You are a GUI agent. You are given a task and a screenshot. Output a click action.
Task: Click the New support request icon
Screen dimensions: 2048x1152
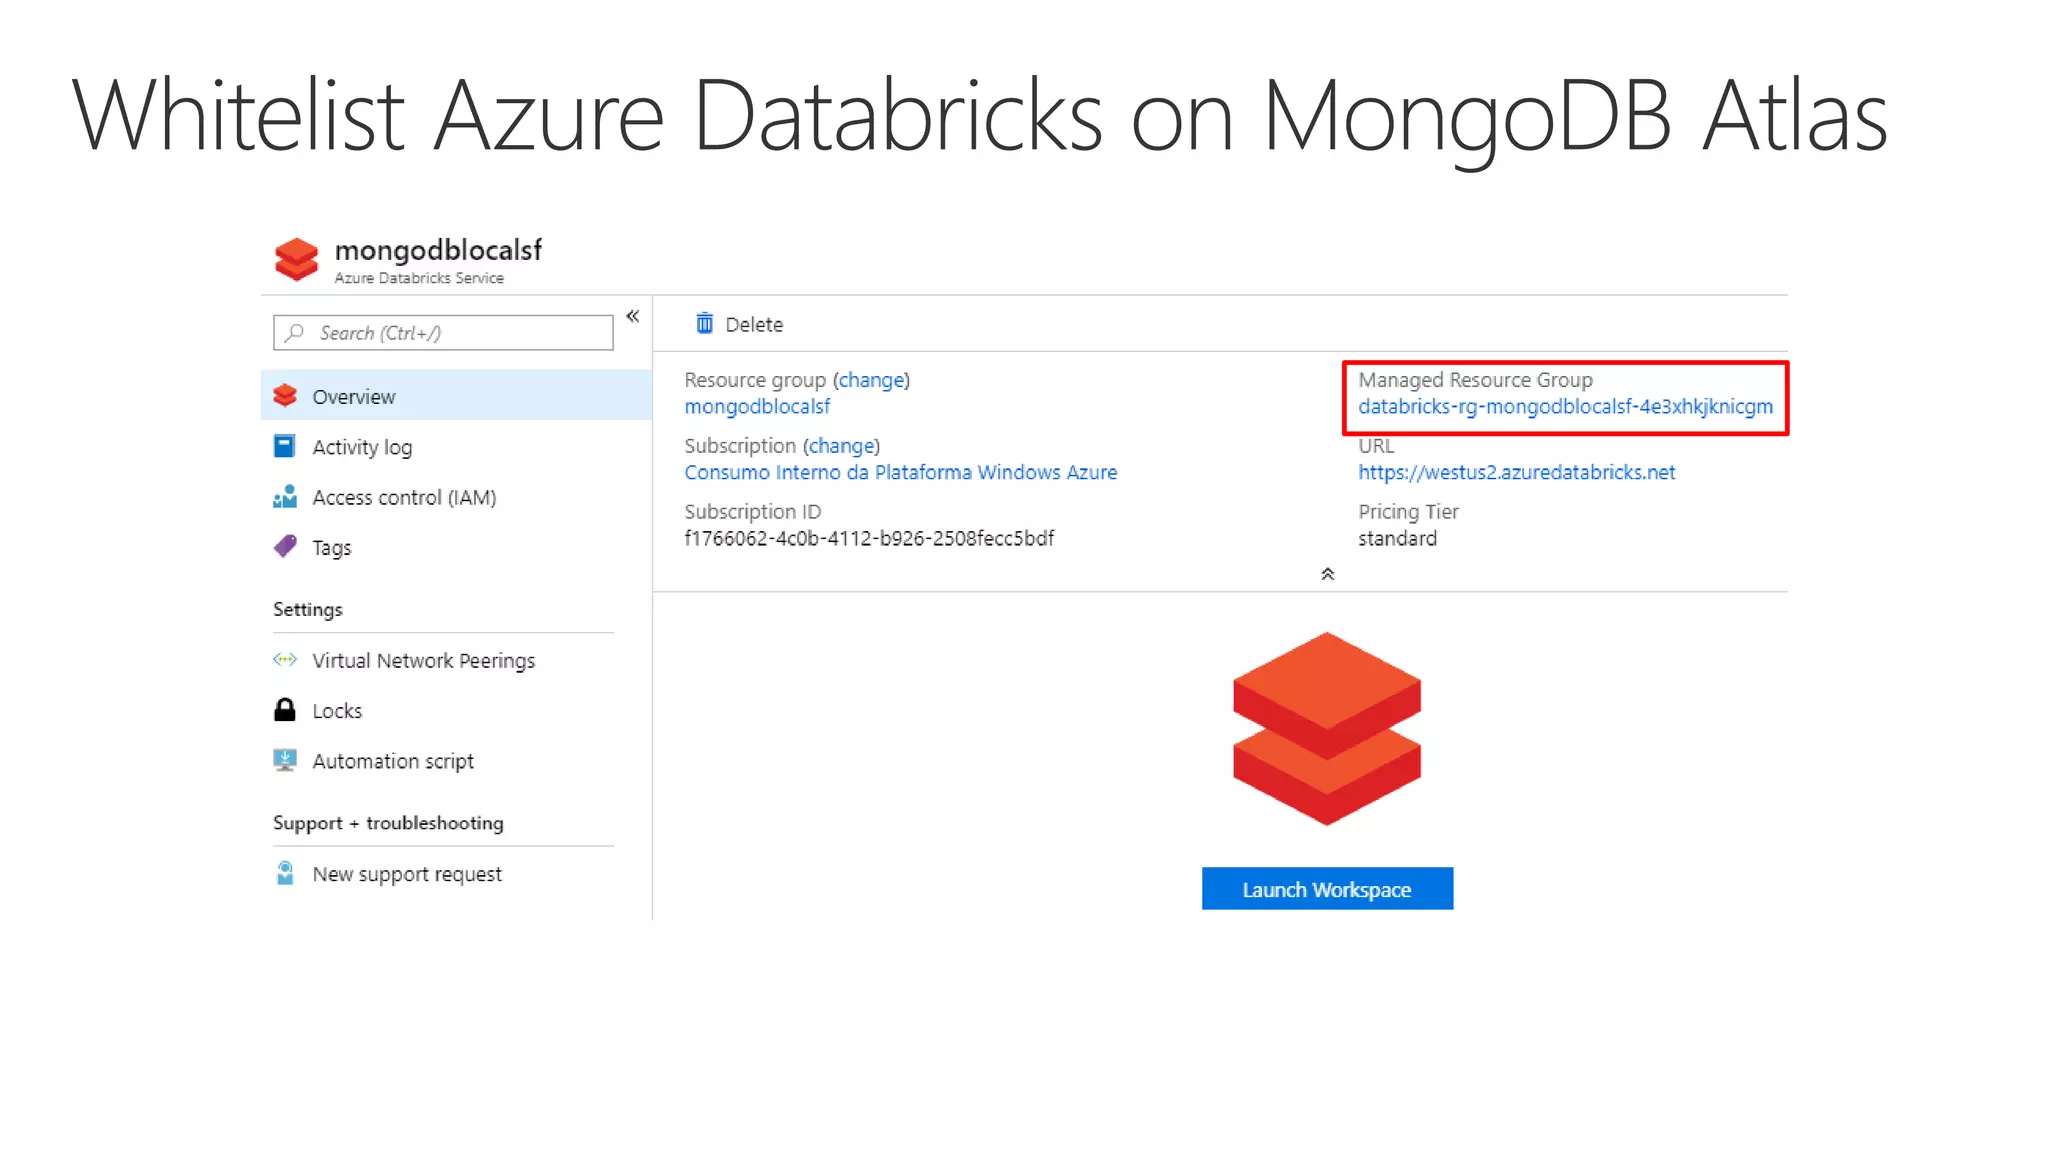point(285,873)
